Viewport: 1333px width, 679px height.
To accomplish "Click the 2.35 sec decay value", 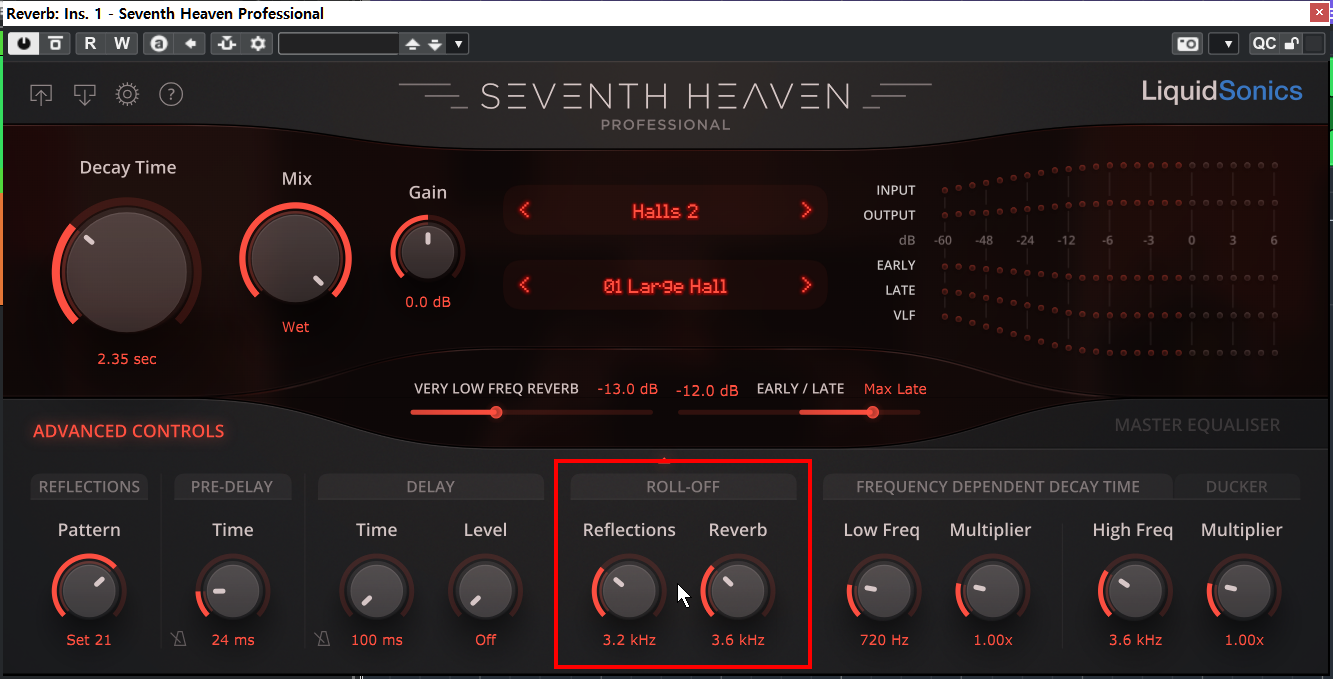I will 127,359.
